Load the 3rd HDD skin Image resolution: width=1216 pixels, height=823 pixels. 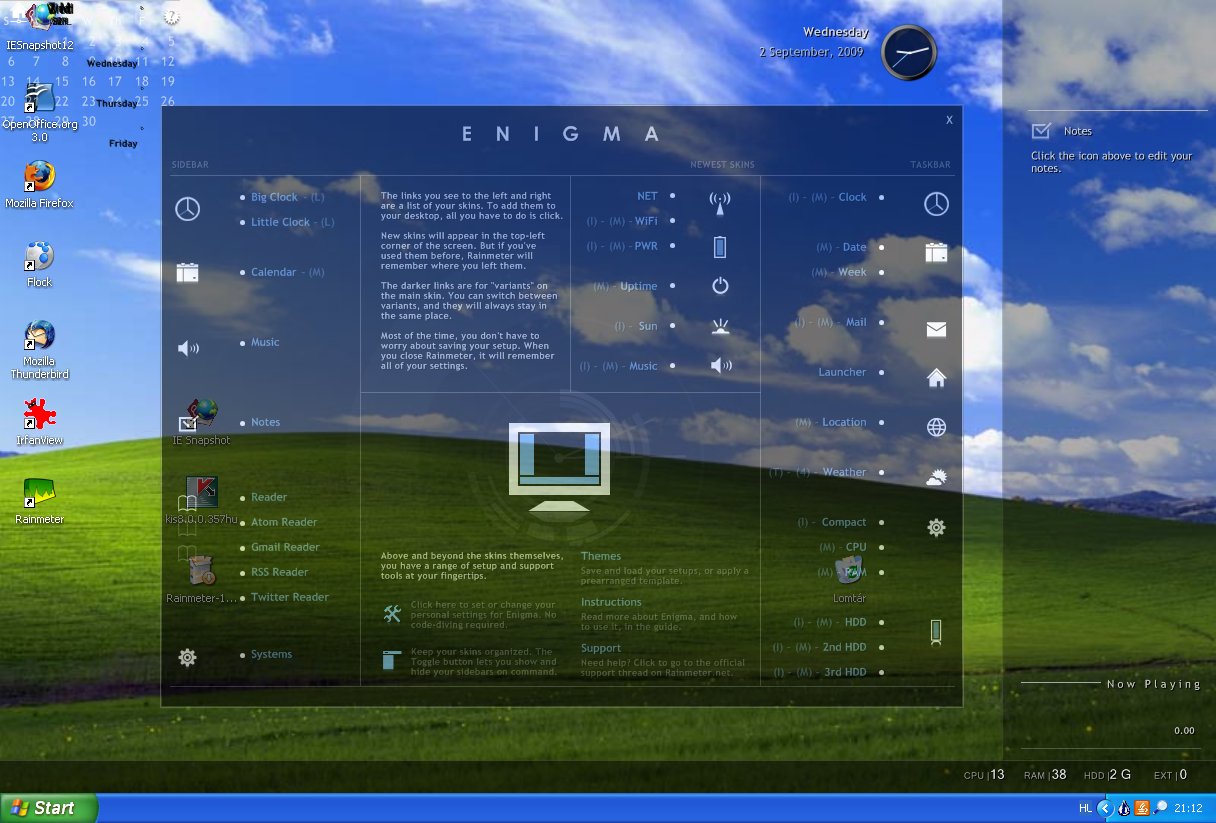[x=845, y=672]
